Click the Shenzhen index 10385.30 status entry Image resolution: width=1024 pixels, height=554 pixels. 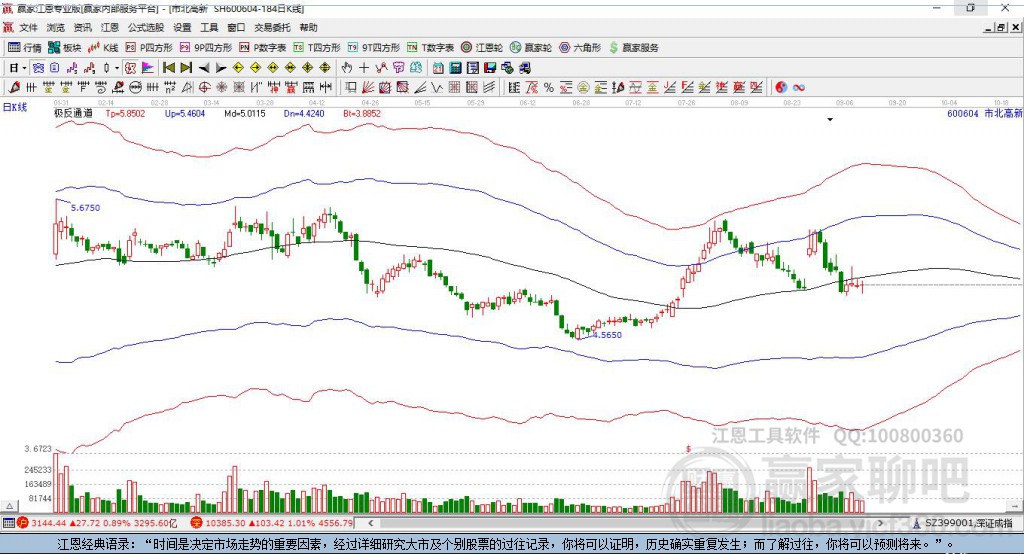coord(272,523)
